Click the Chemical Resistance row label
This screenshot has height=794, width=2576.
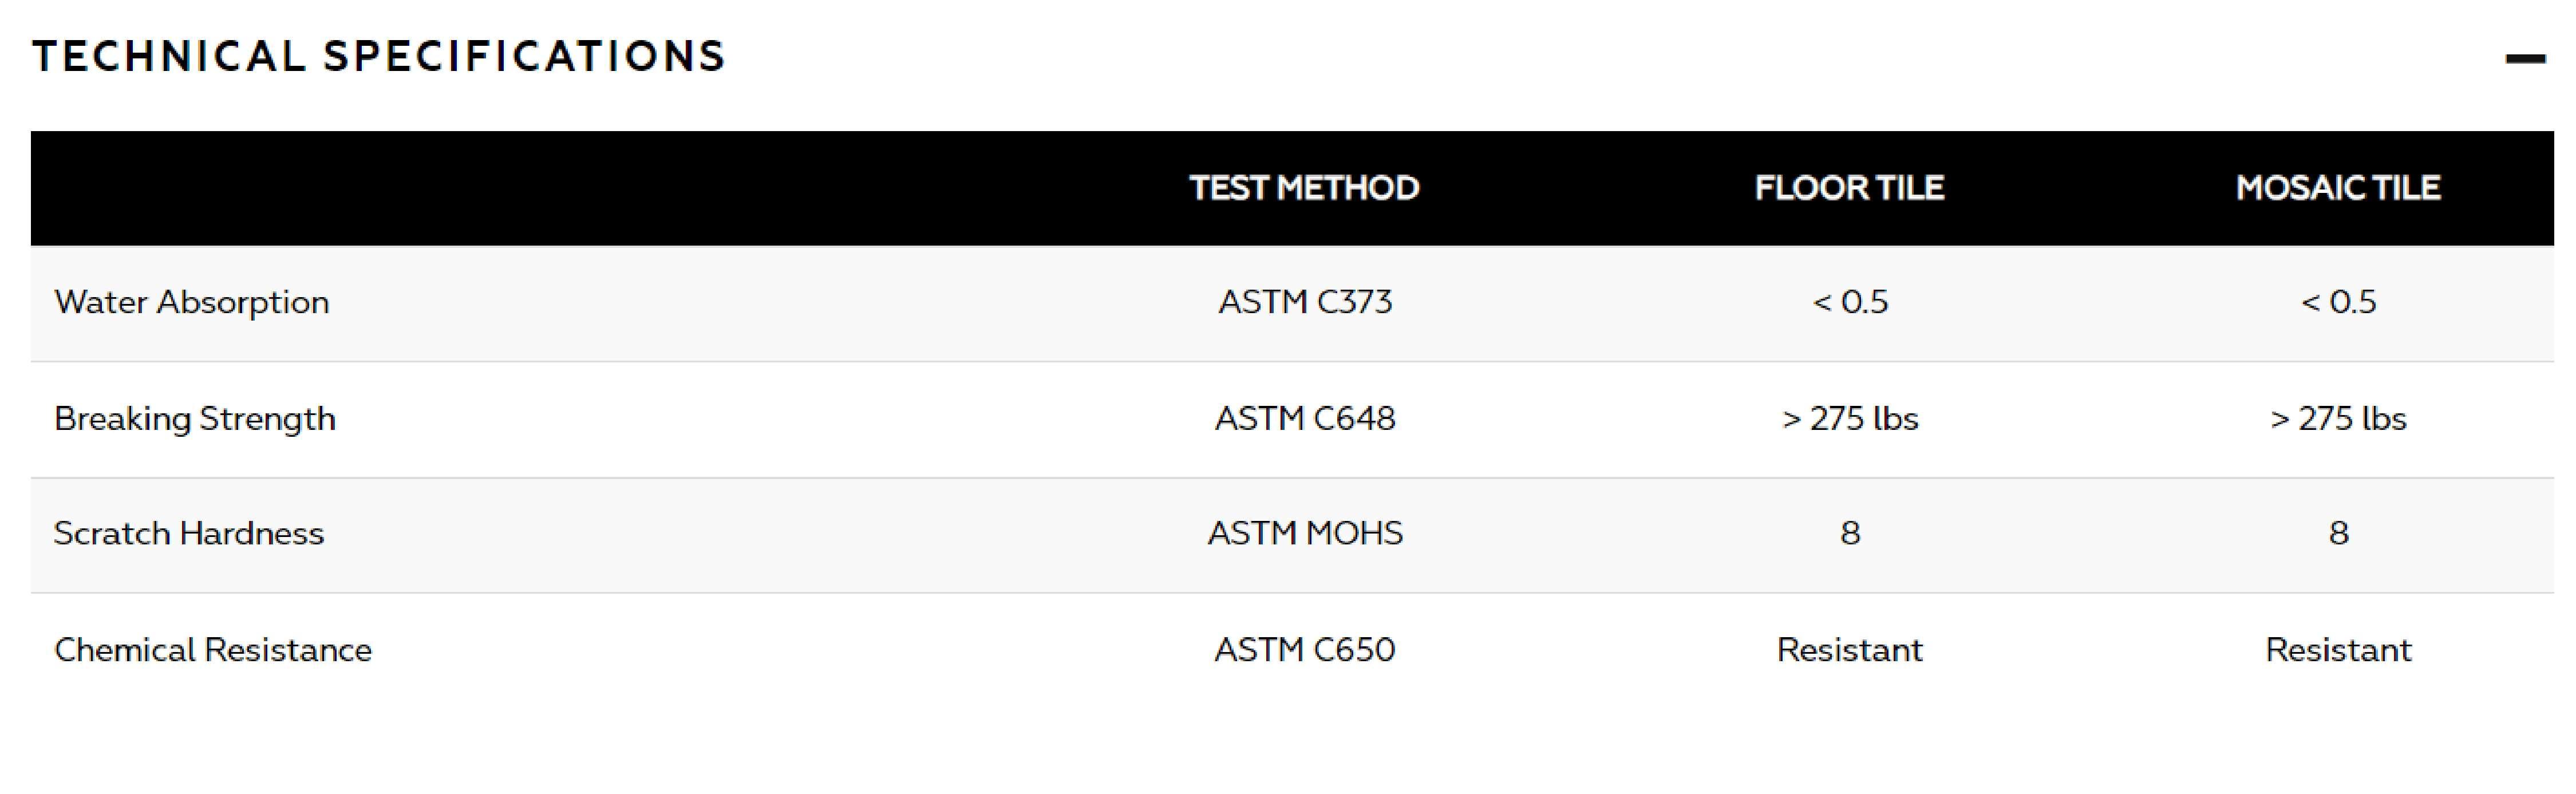tap(213, 650)
